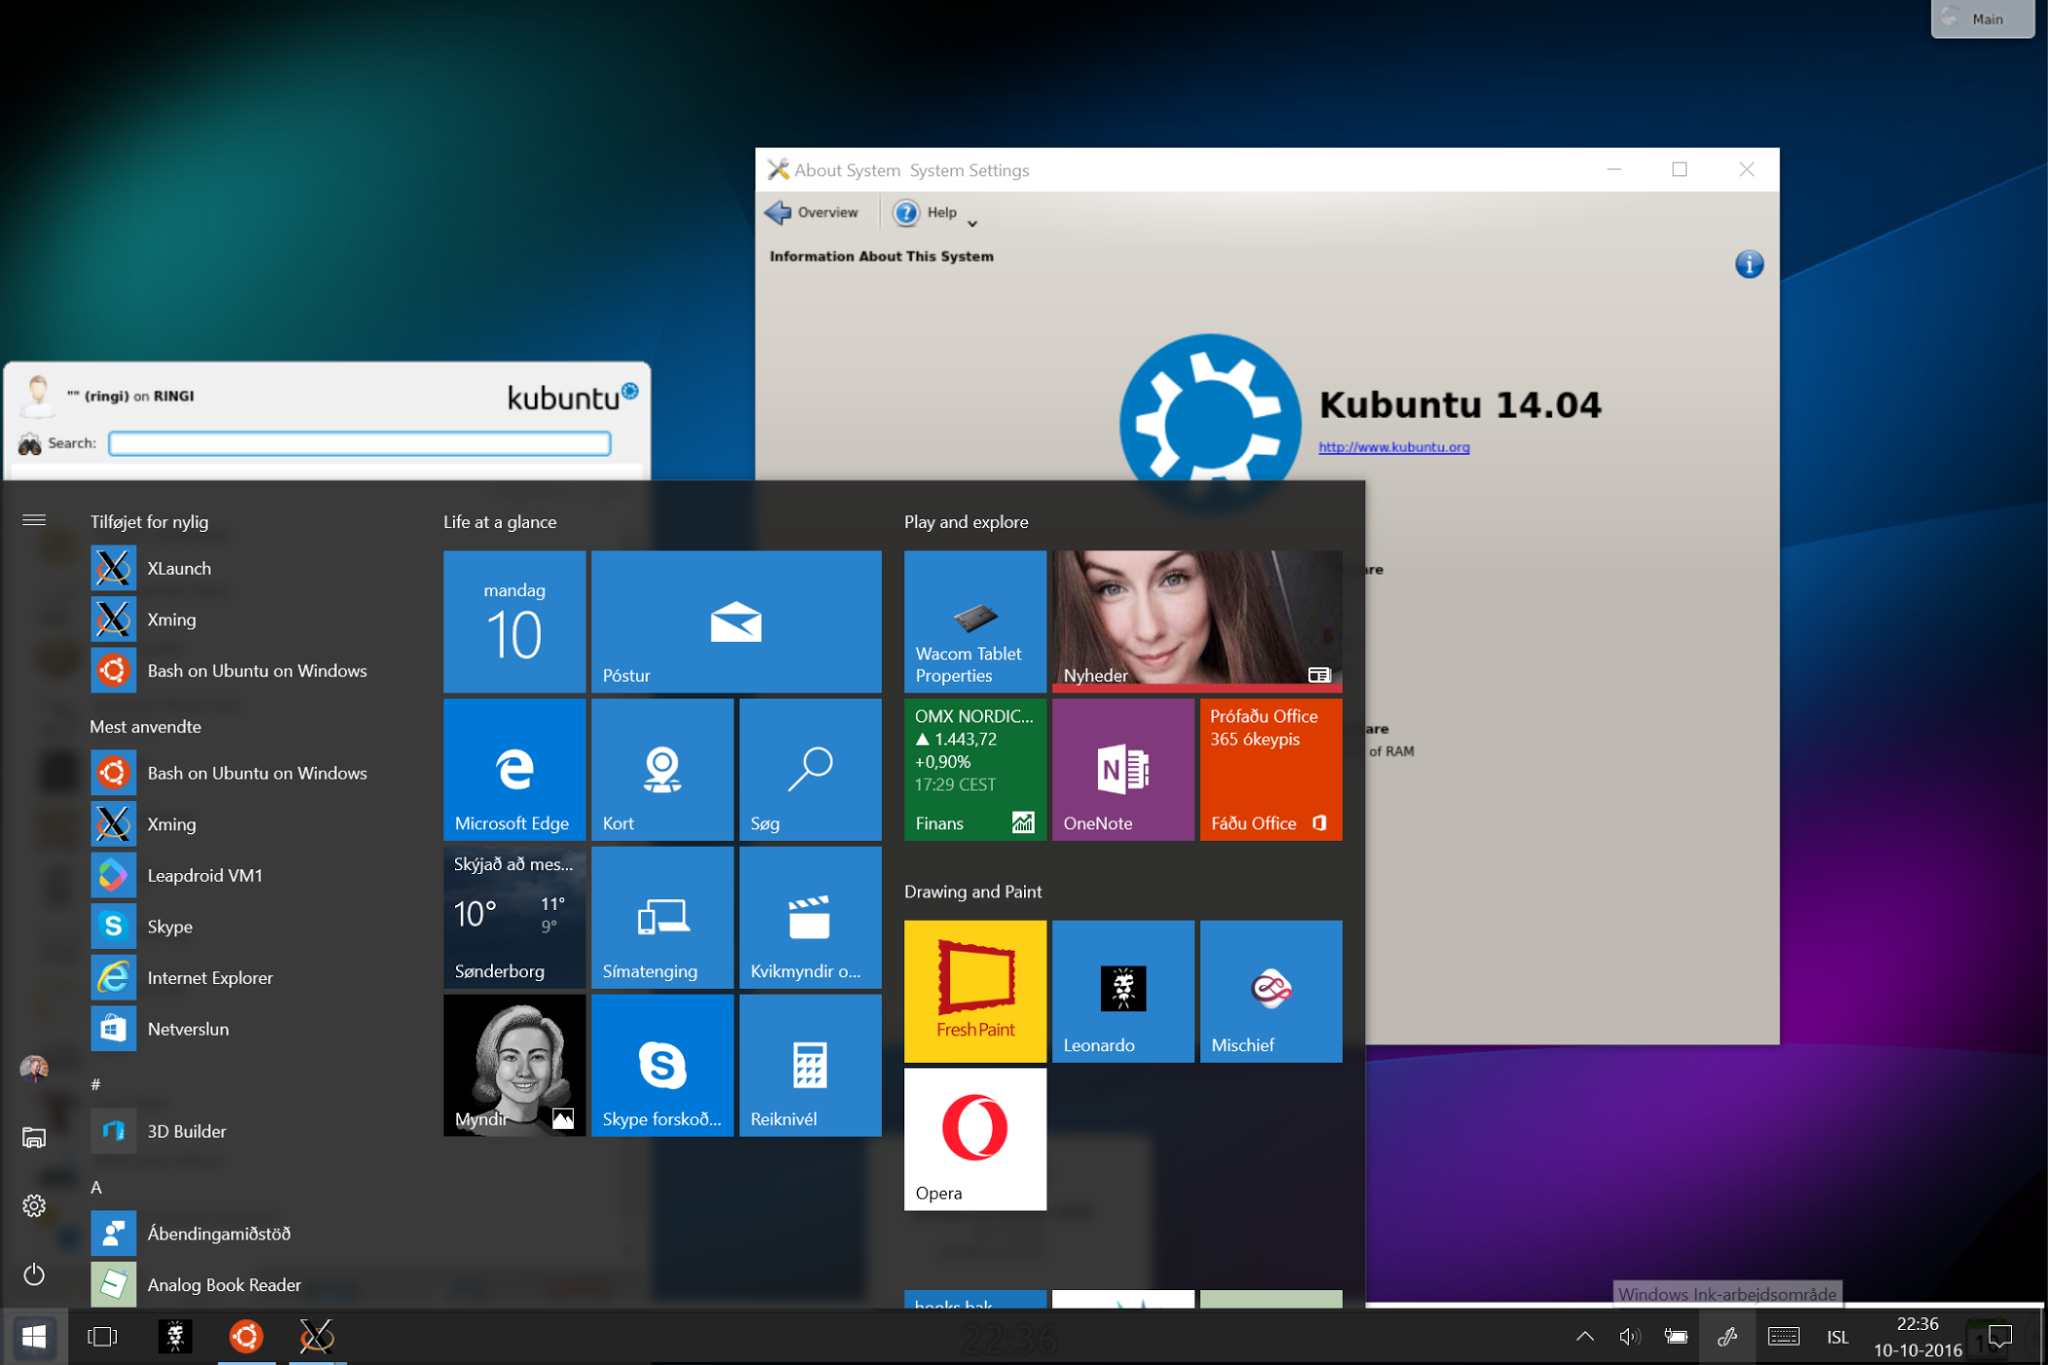2048x1365 pixels.
Task: Click the Windows Start button
Action: (34, 1336)
